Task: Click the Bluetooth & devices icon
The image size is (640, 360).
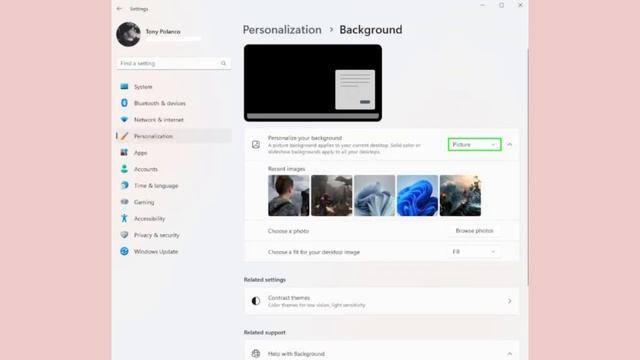Action: point(124,103)
